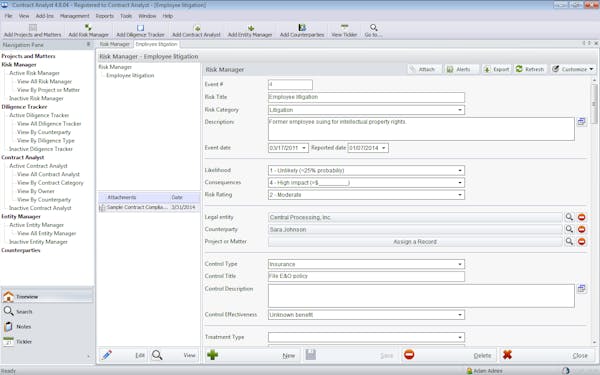600x375 pixels.
Task: Click the Add Risk Manager toolbar icon
Action: coord(88,28)
